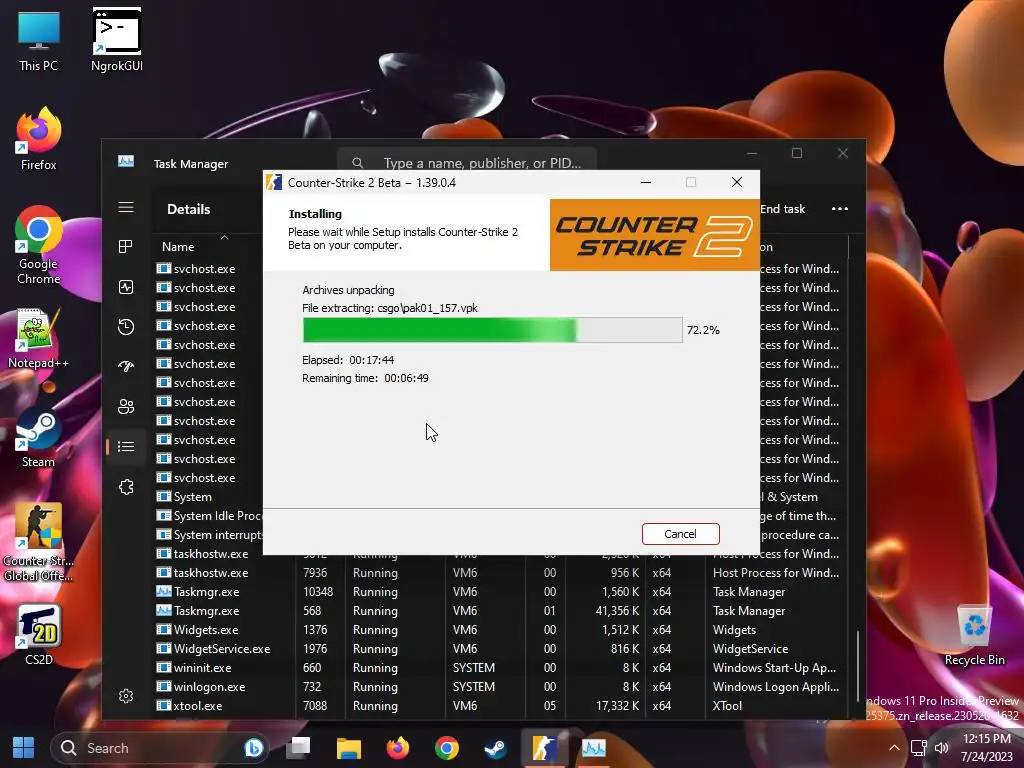Screen dimensions: 1024x768
Task: Open CS2D desktop shortcut
Action: (39, 635)
